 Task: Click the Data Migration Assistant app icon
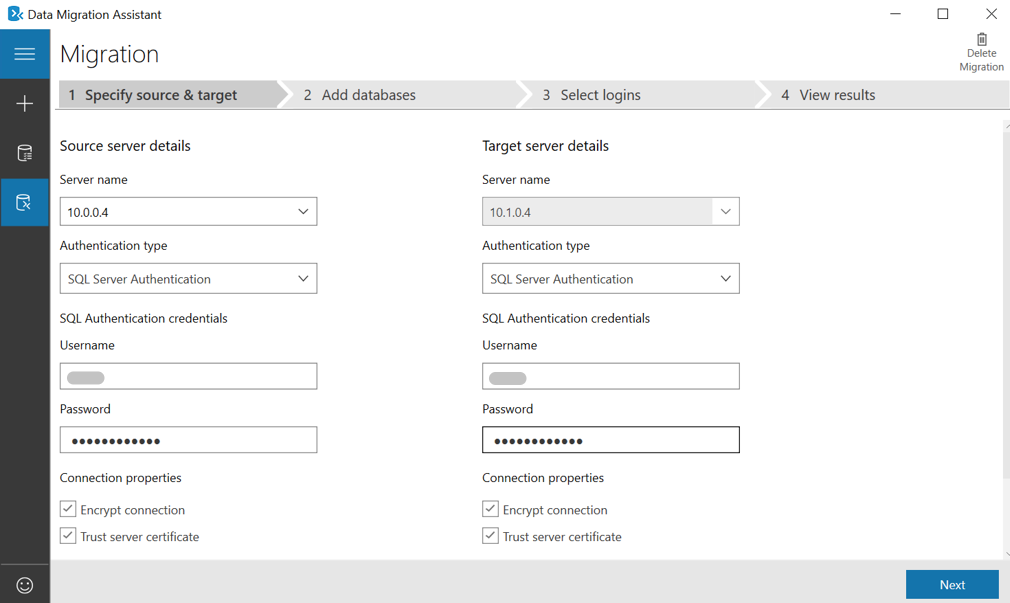[x=14, y=14]
